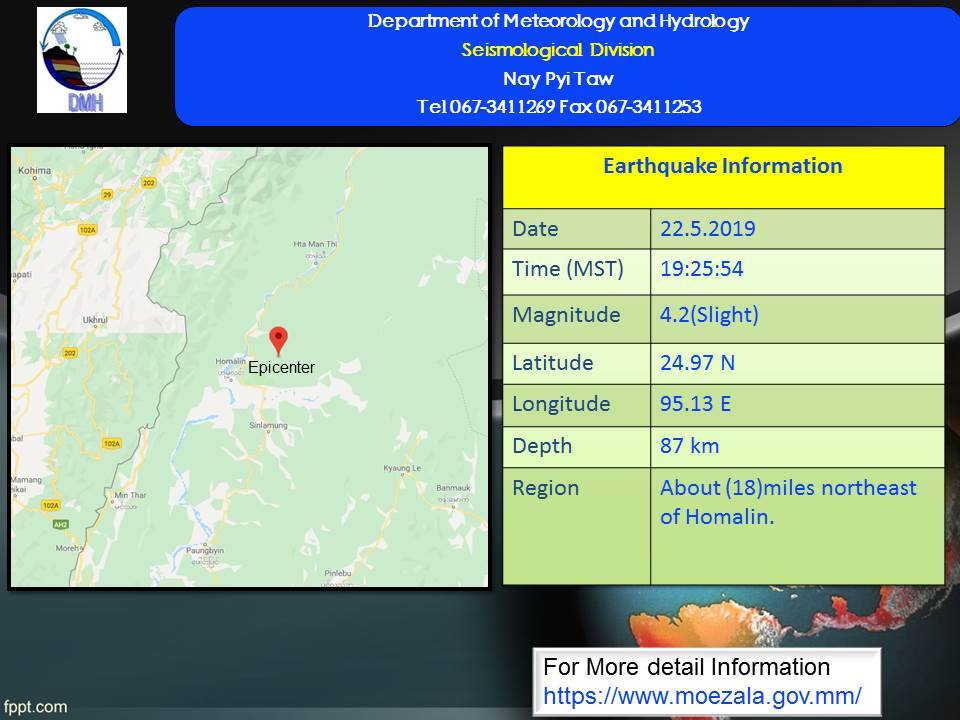The width and height of the screenshot is (960, 720).
Task: Click the route 29 road shield
Action: coord(107,194)
